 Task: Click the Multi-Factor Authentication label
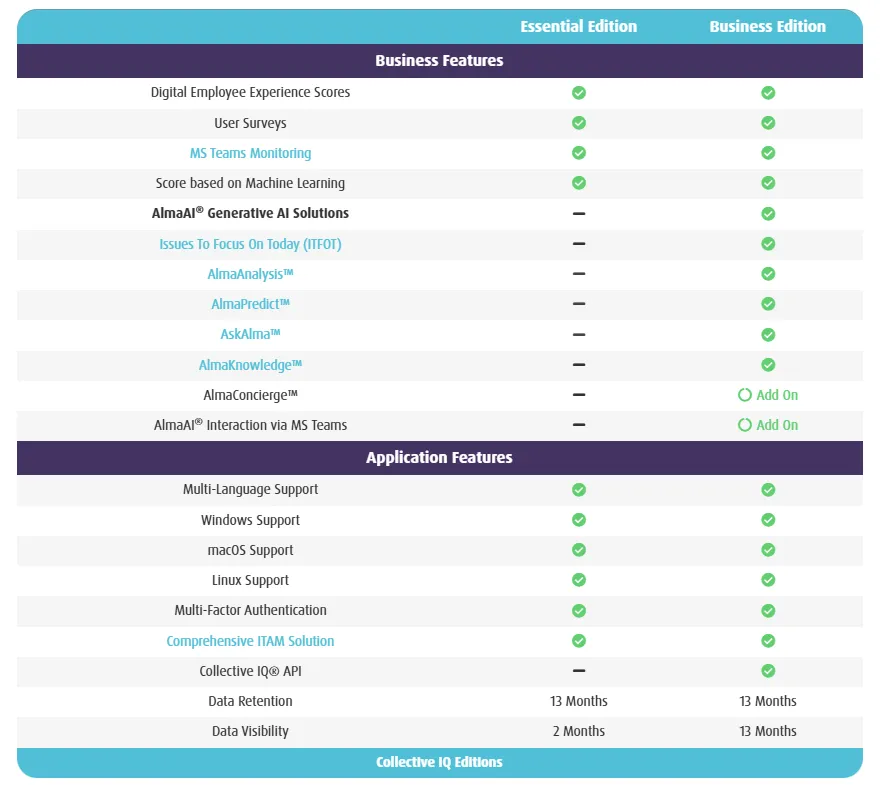pos(250,611)
